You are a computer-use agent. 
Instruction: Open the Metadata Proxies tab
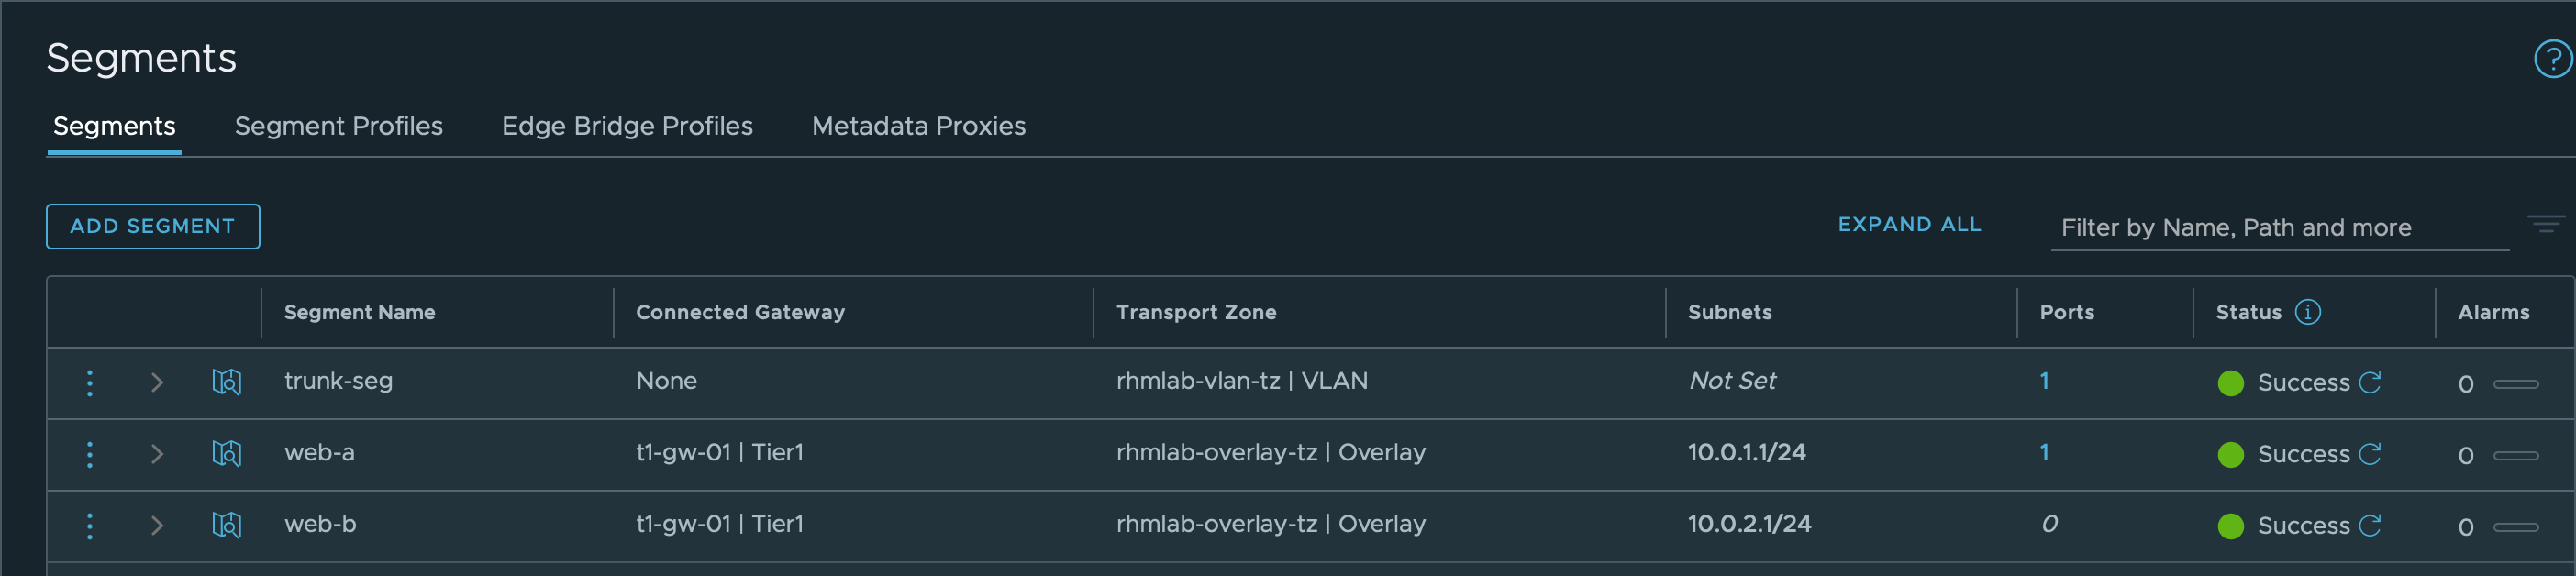918,126
